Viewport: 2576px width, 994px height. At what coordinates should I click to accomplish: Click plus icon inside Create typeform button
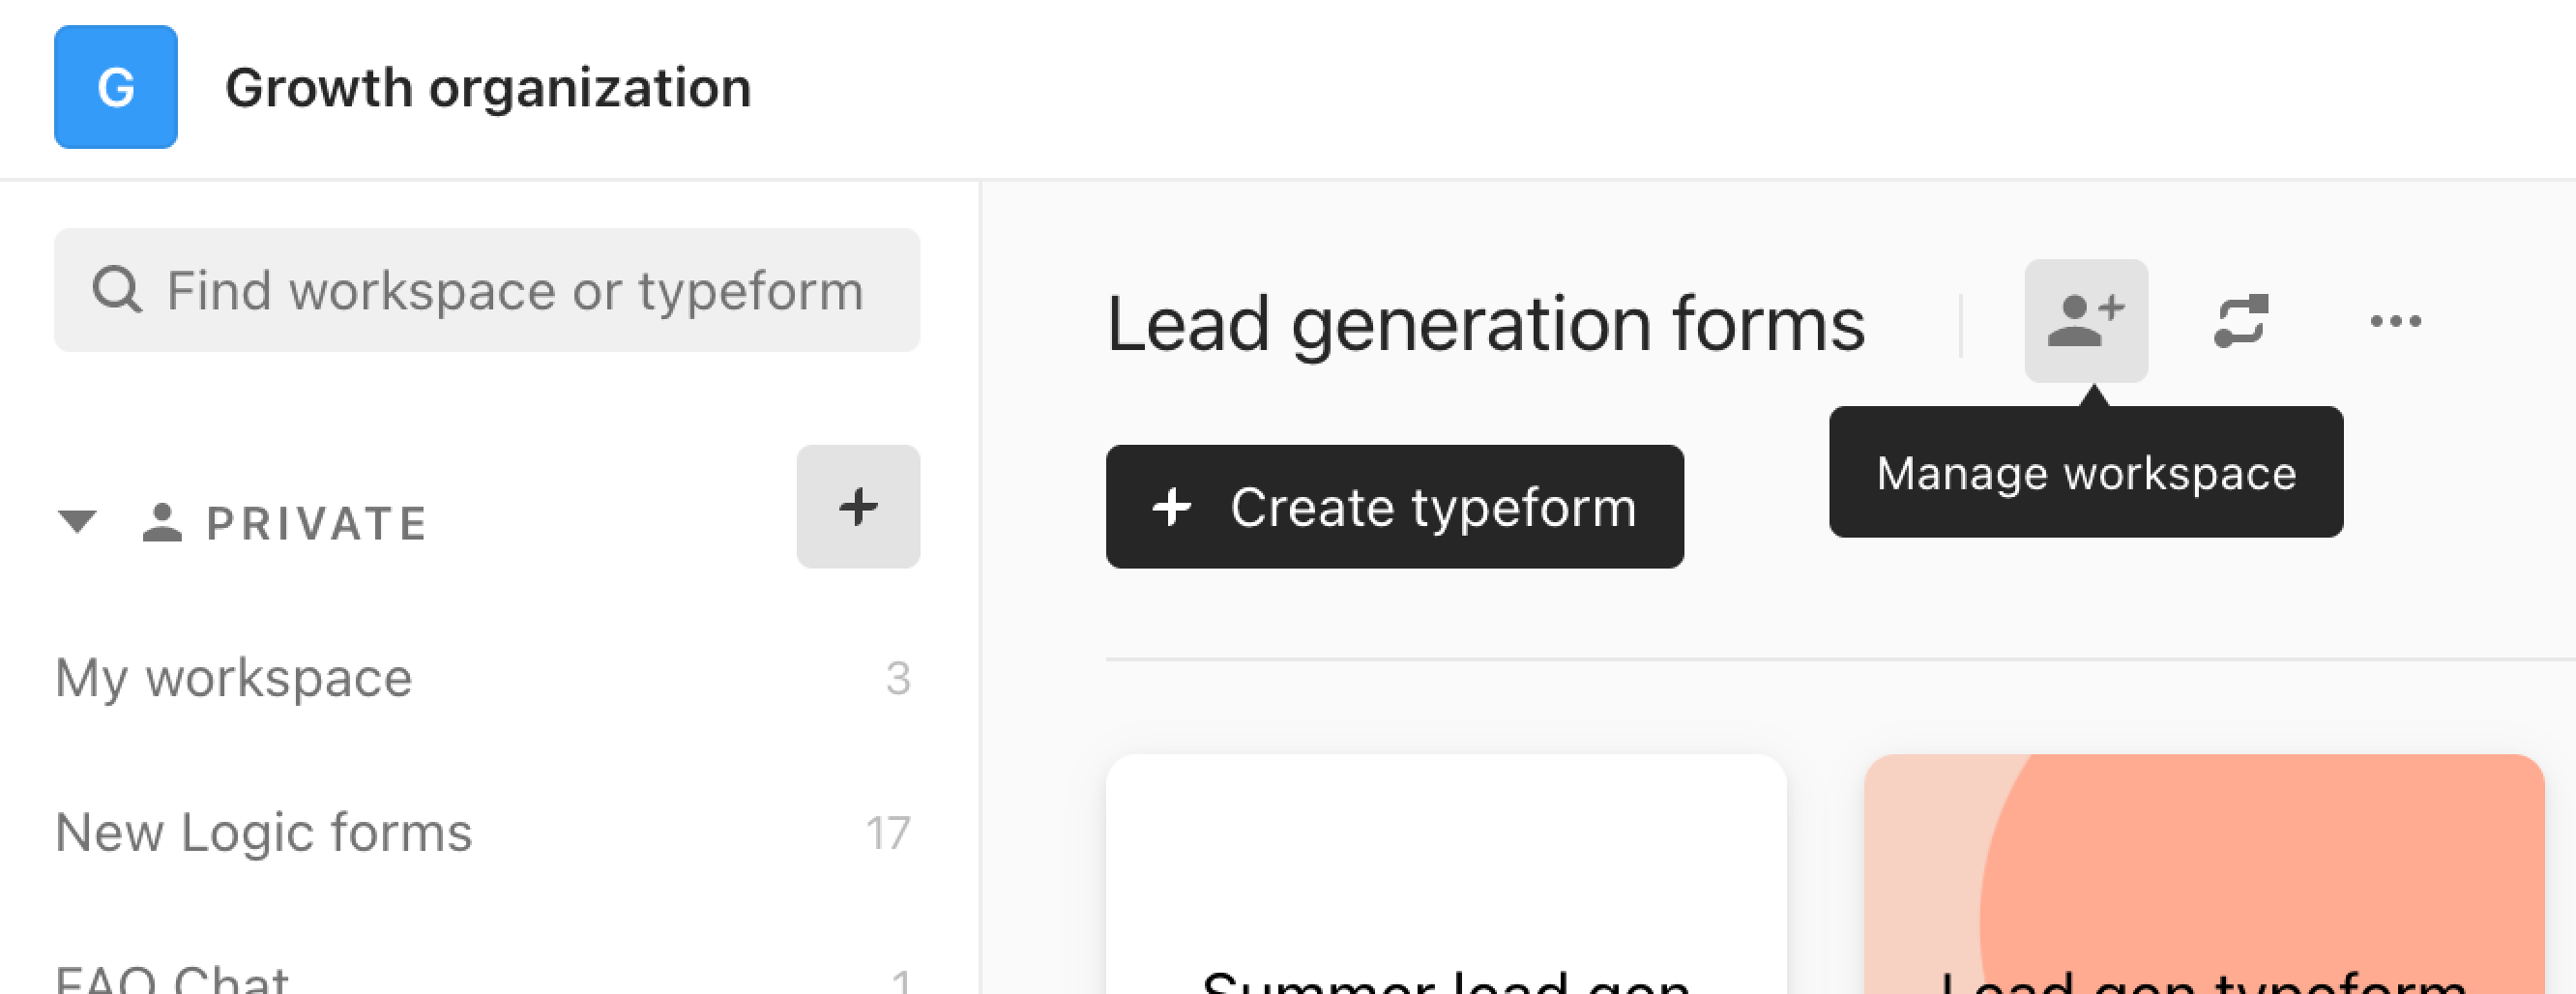coord(1172,507)
